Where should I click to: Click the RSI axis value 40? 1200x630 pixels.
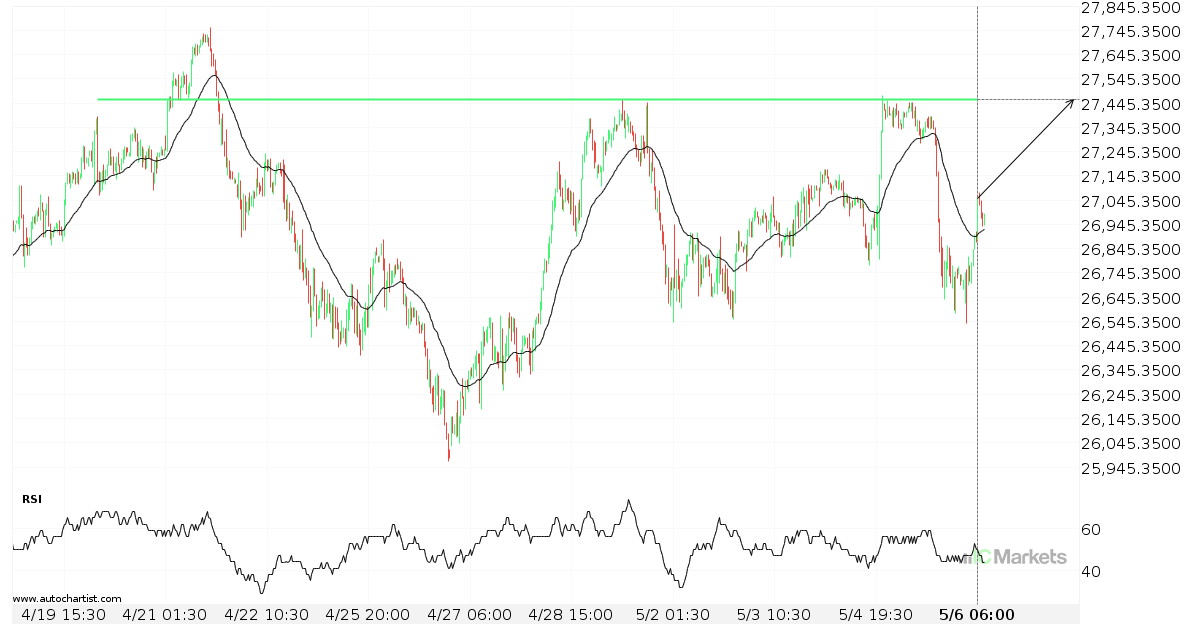[x=1092, y=573]
